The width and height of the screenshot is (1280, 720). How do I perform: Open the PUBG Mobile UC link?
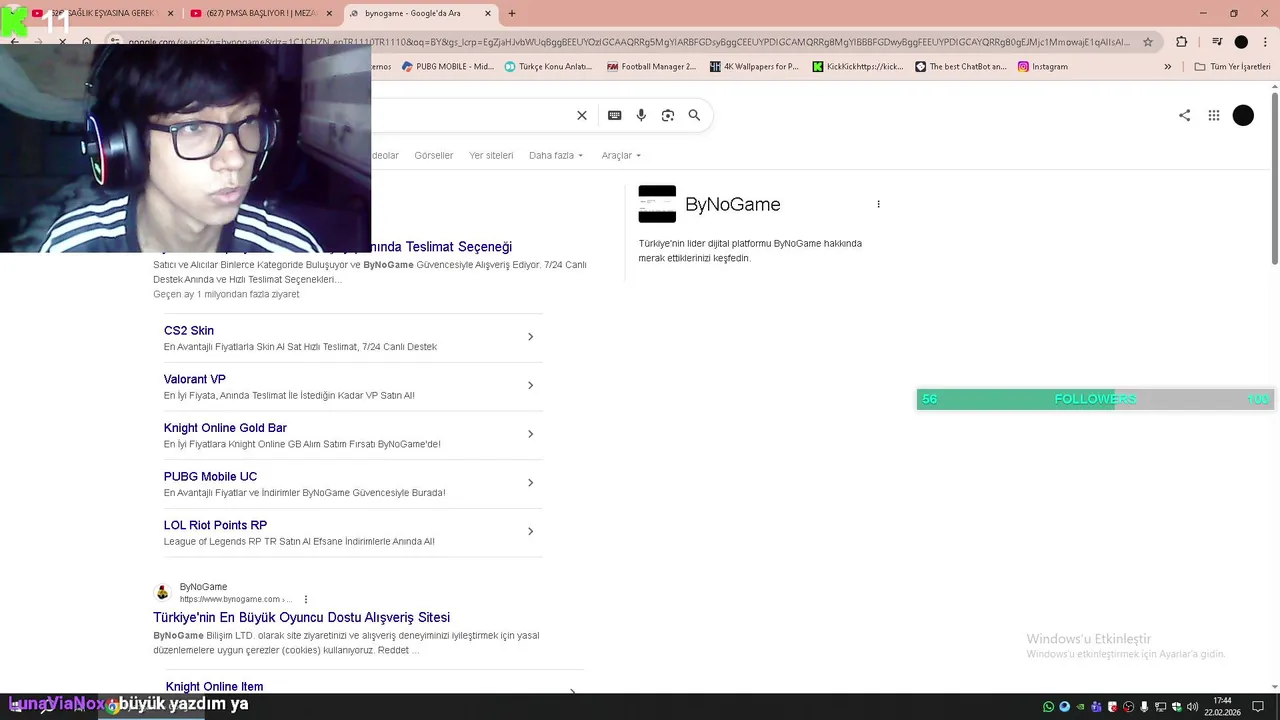pyautogui.click(x=210, y=476)
